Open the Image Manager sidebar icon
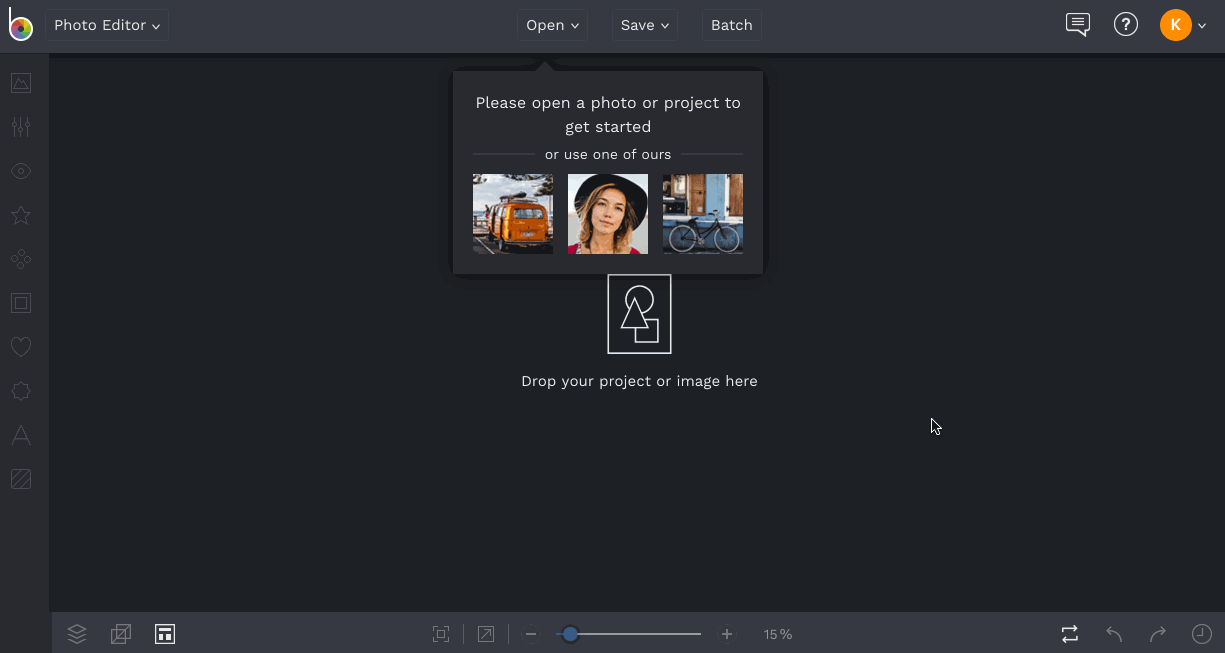Image resolution: width=1225 pixels, height=653 pixels. point(21,83)
